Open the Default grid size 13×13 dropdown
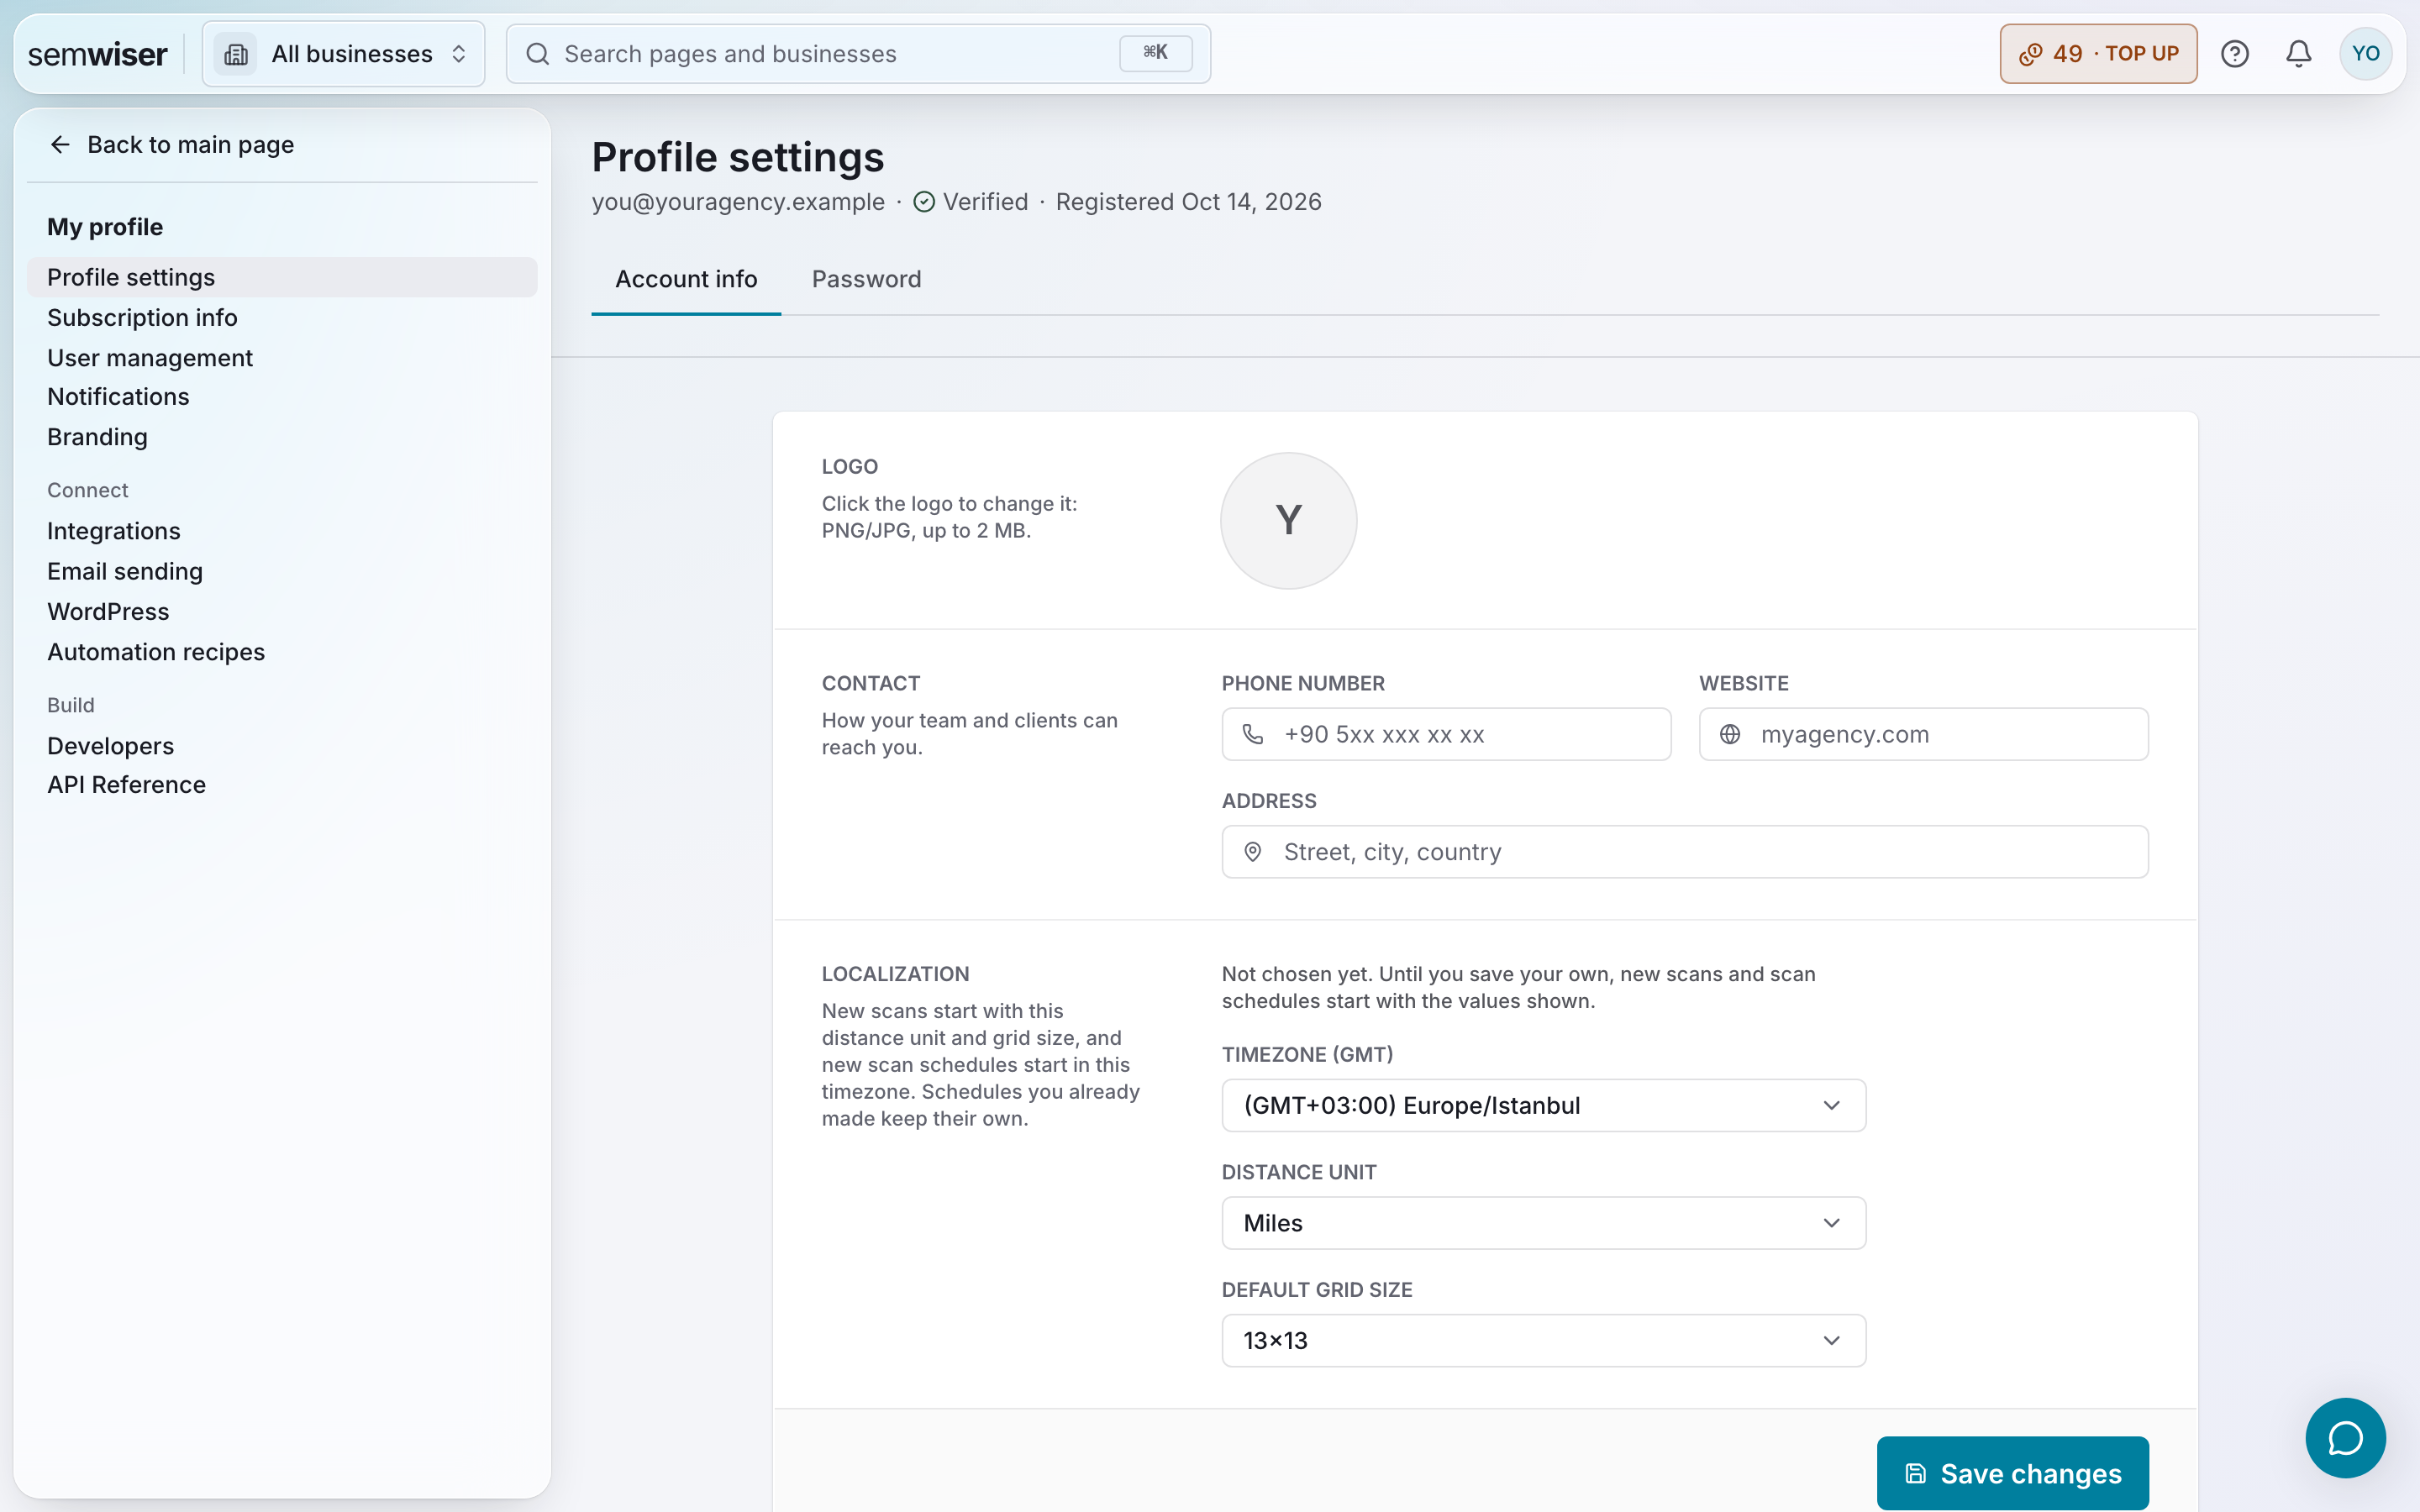The width and height of the screenshot is (2420, 1512). coord(1543,1340)
